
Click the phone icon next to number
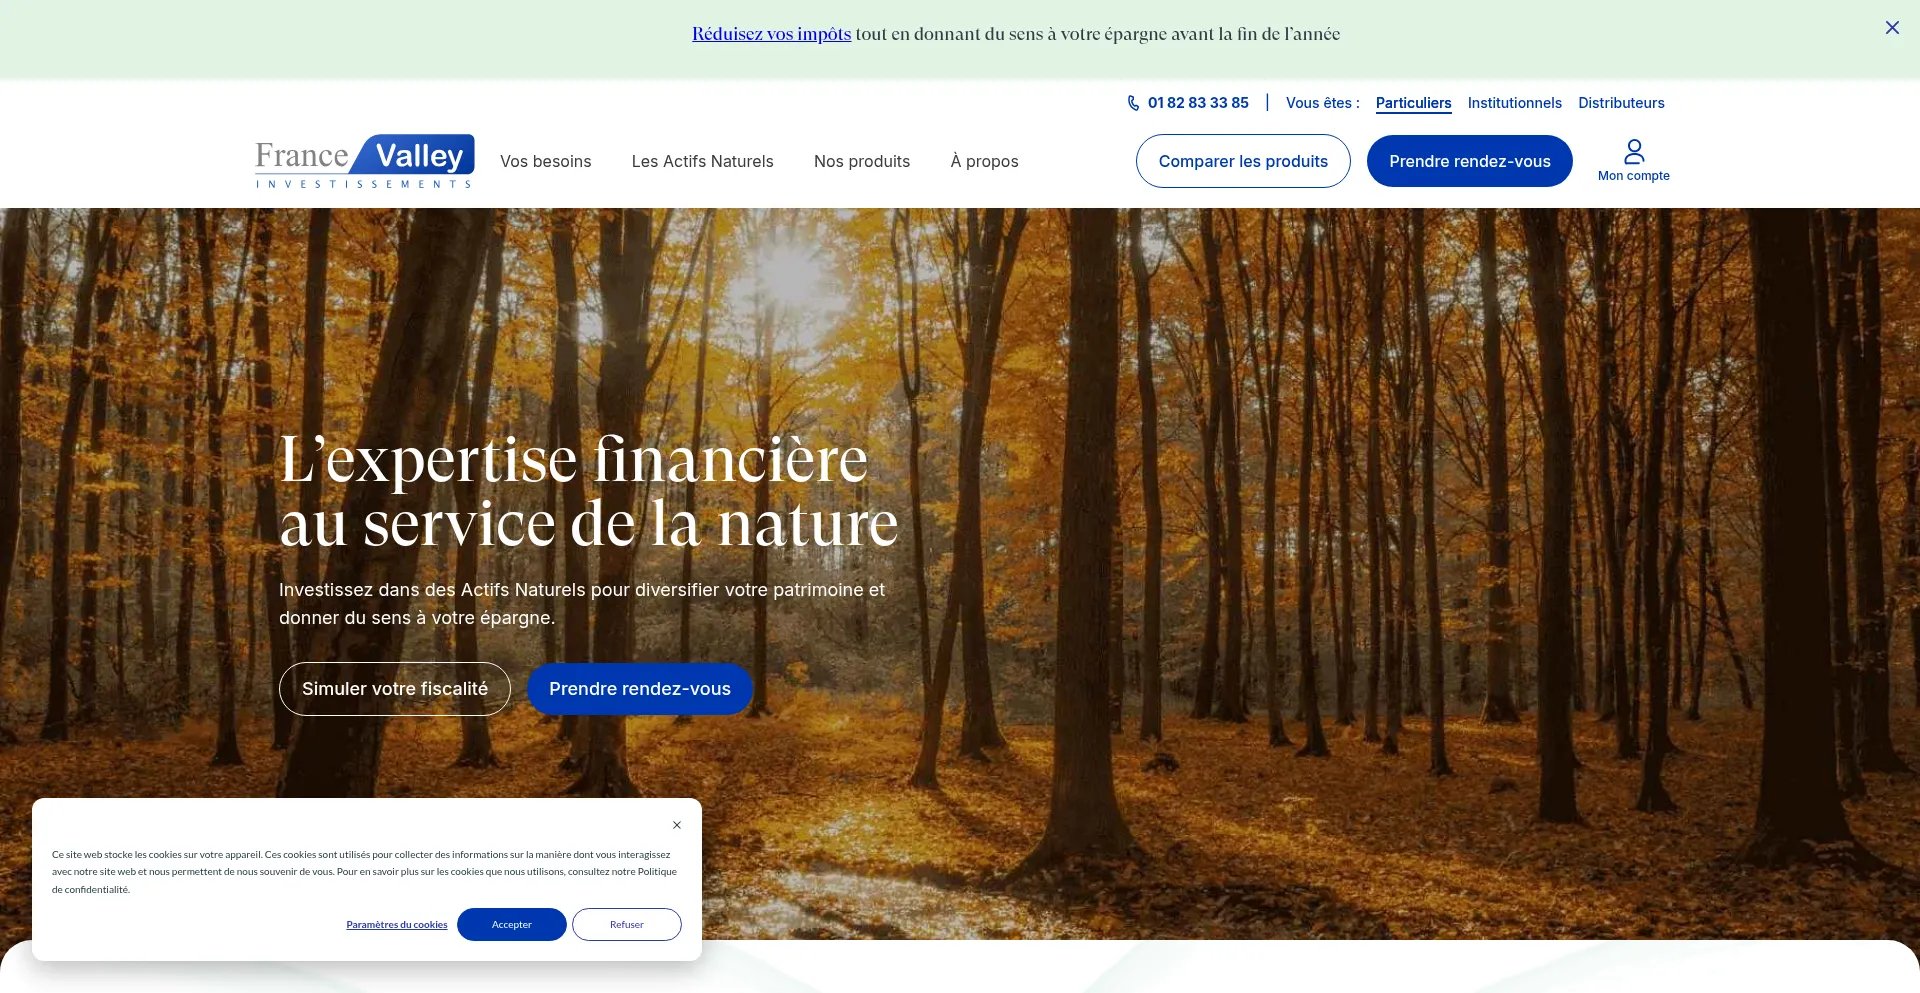1133,103
